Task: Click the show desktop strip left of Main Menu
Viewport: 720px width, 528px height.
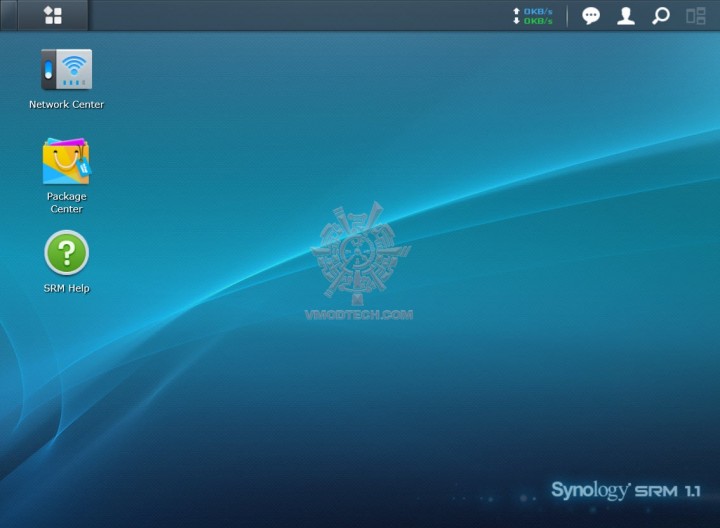Action: [x=9, y=15]
